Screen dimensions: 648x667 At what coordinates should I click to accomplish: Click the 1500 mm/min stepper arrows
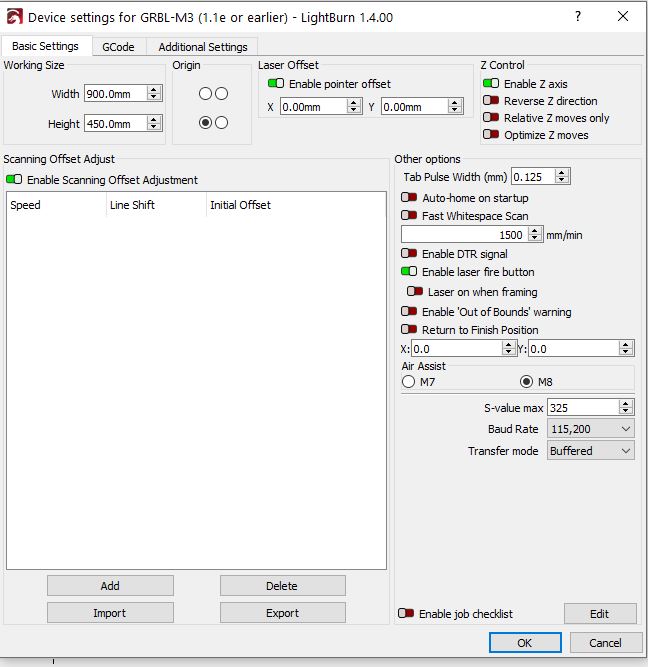[x=535, y=234]
